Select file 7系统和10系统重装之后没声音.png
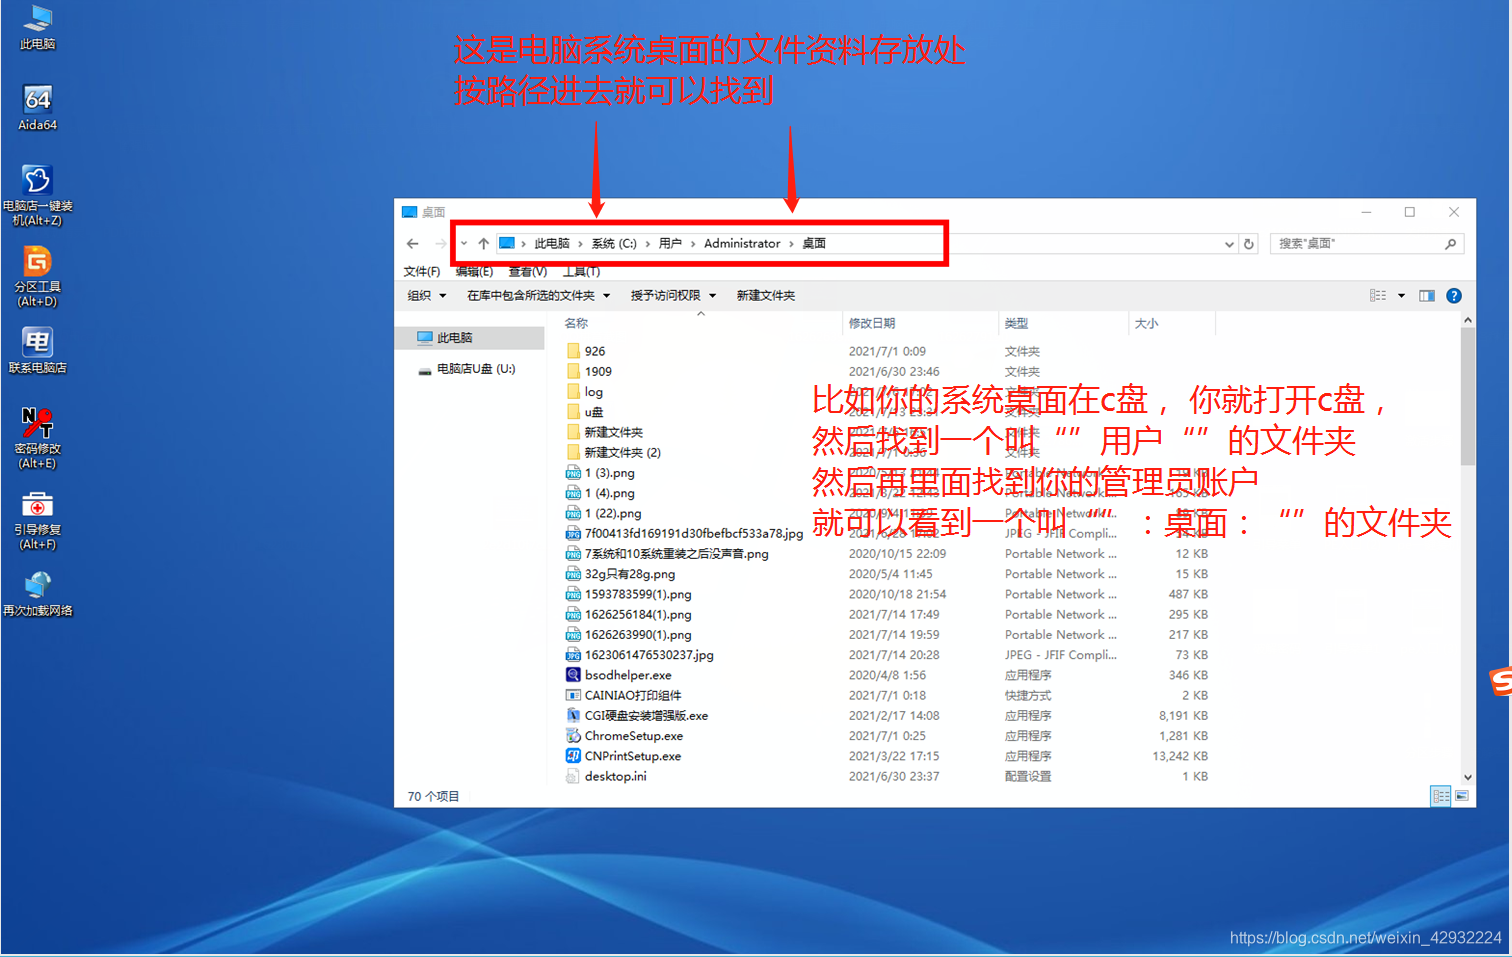Image resolution: width=1512 pixels, height=957 pixels. [676, 553]
